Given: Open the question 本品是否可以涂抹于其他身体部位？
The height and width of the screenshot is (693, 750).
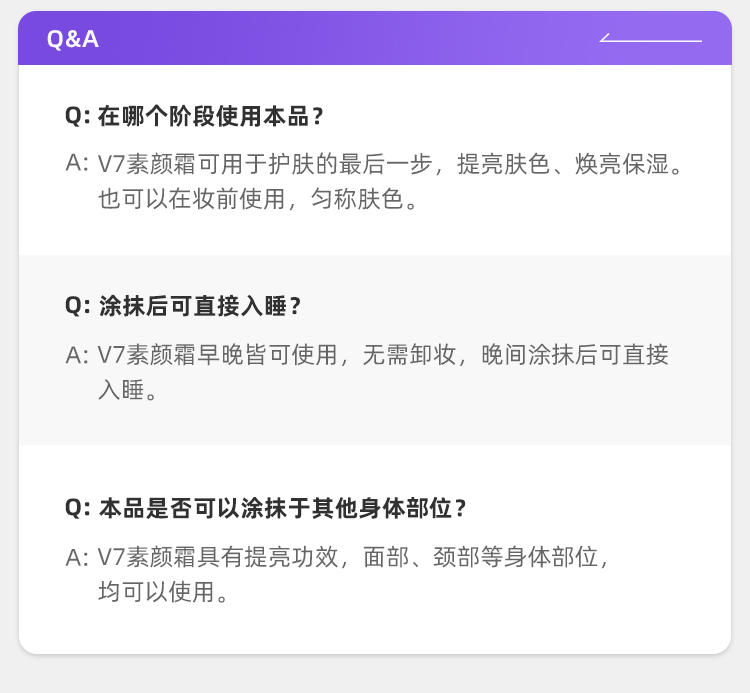Looking at the screenshot, I should click(283, 508).
